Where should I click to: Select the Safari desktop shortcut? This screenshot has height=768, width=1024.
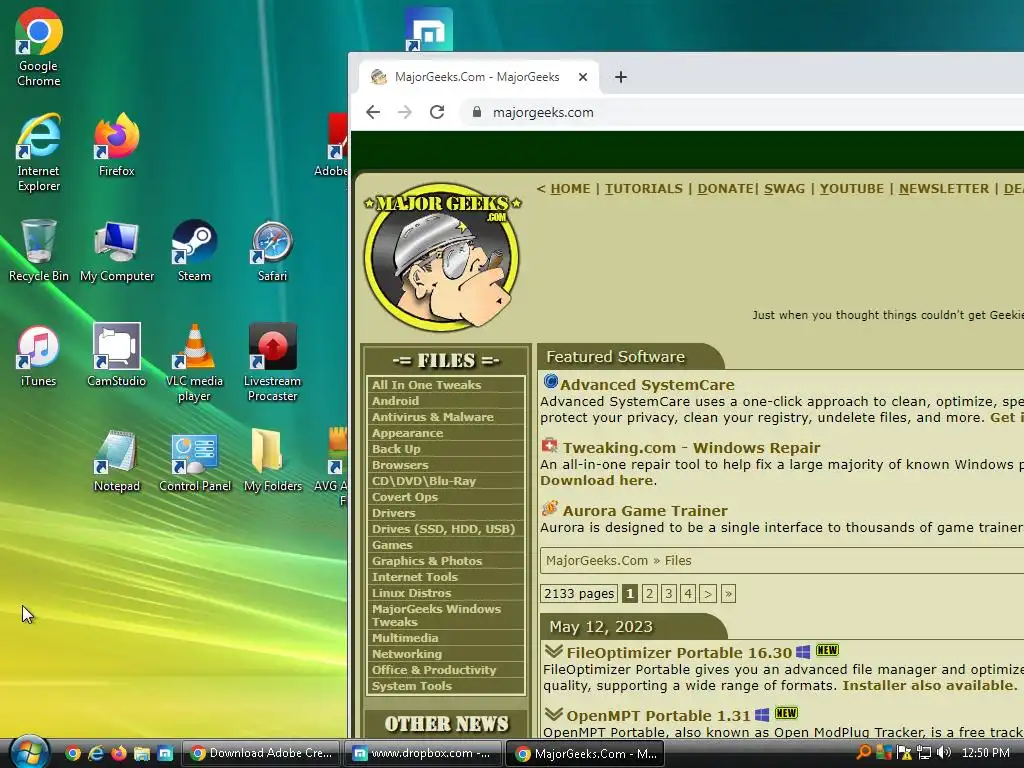point(272,250)
